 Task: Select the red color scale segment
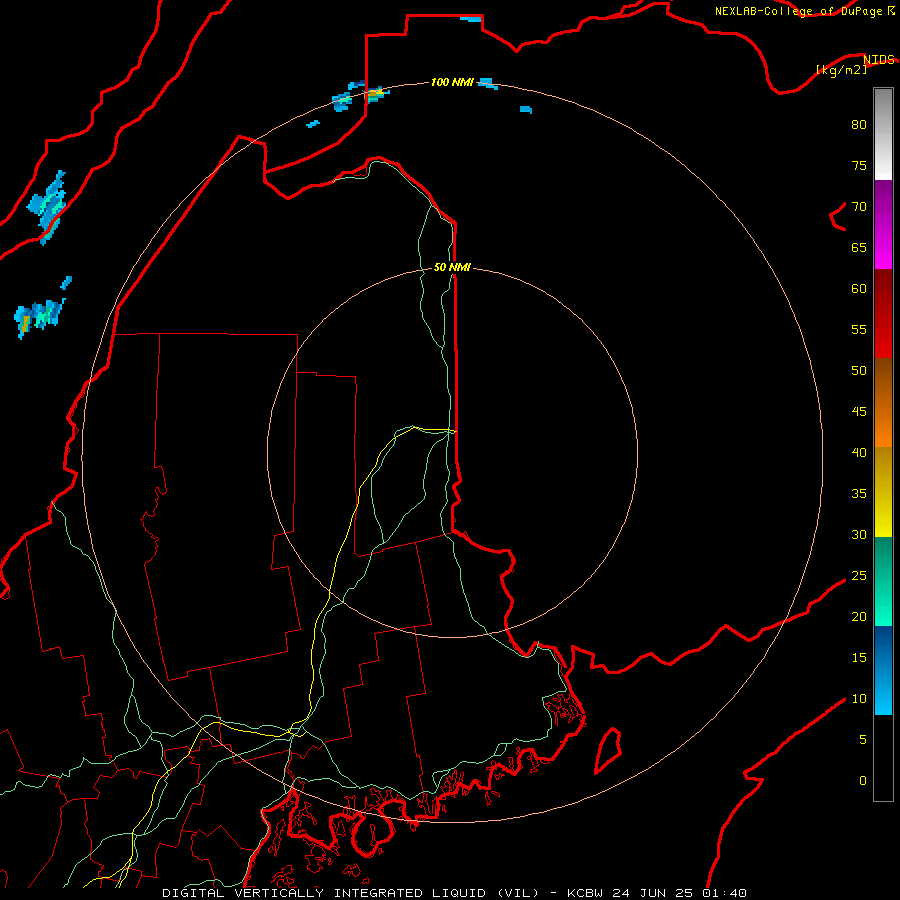click(883, 313)
